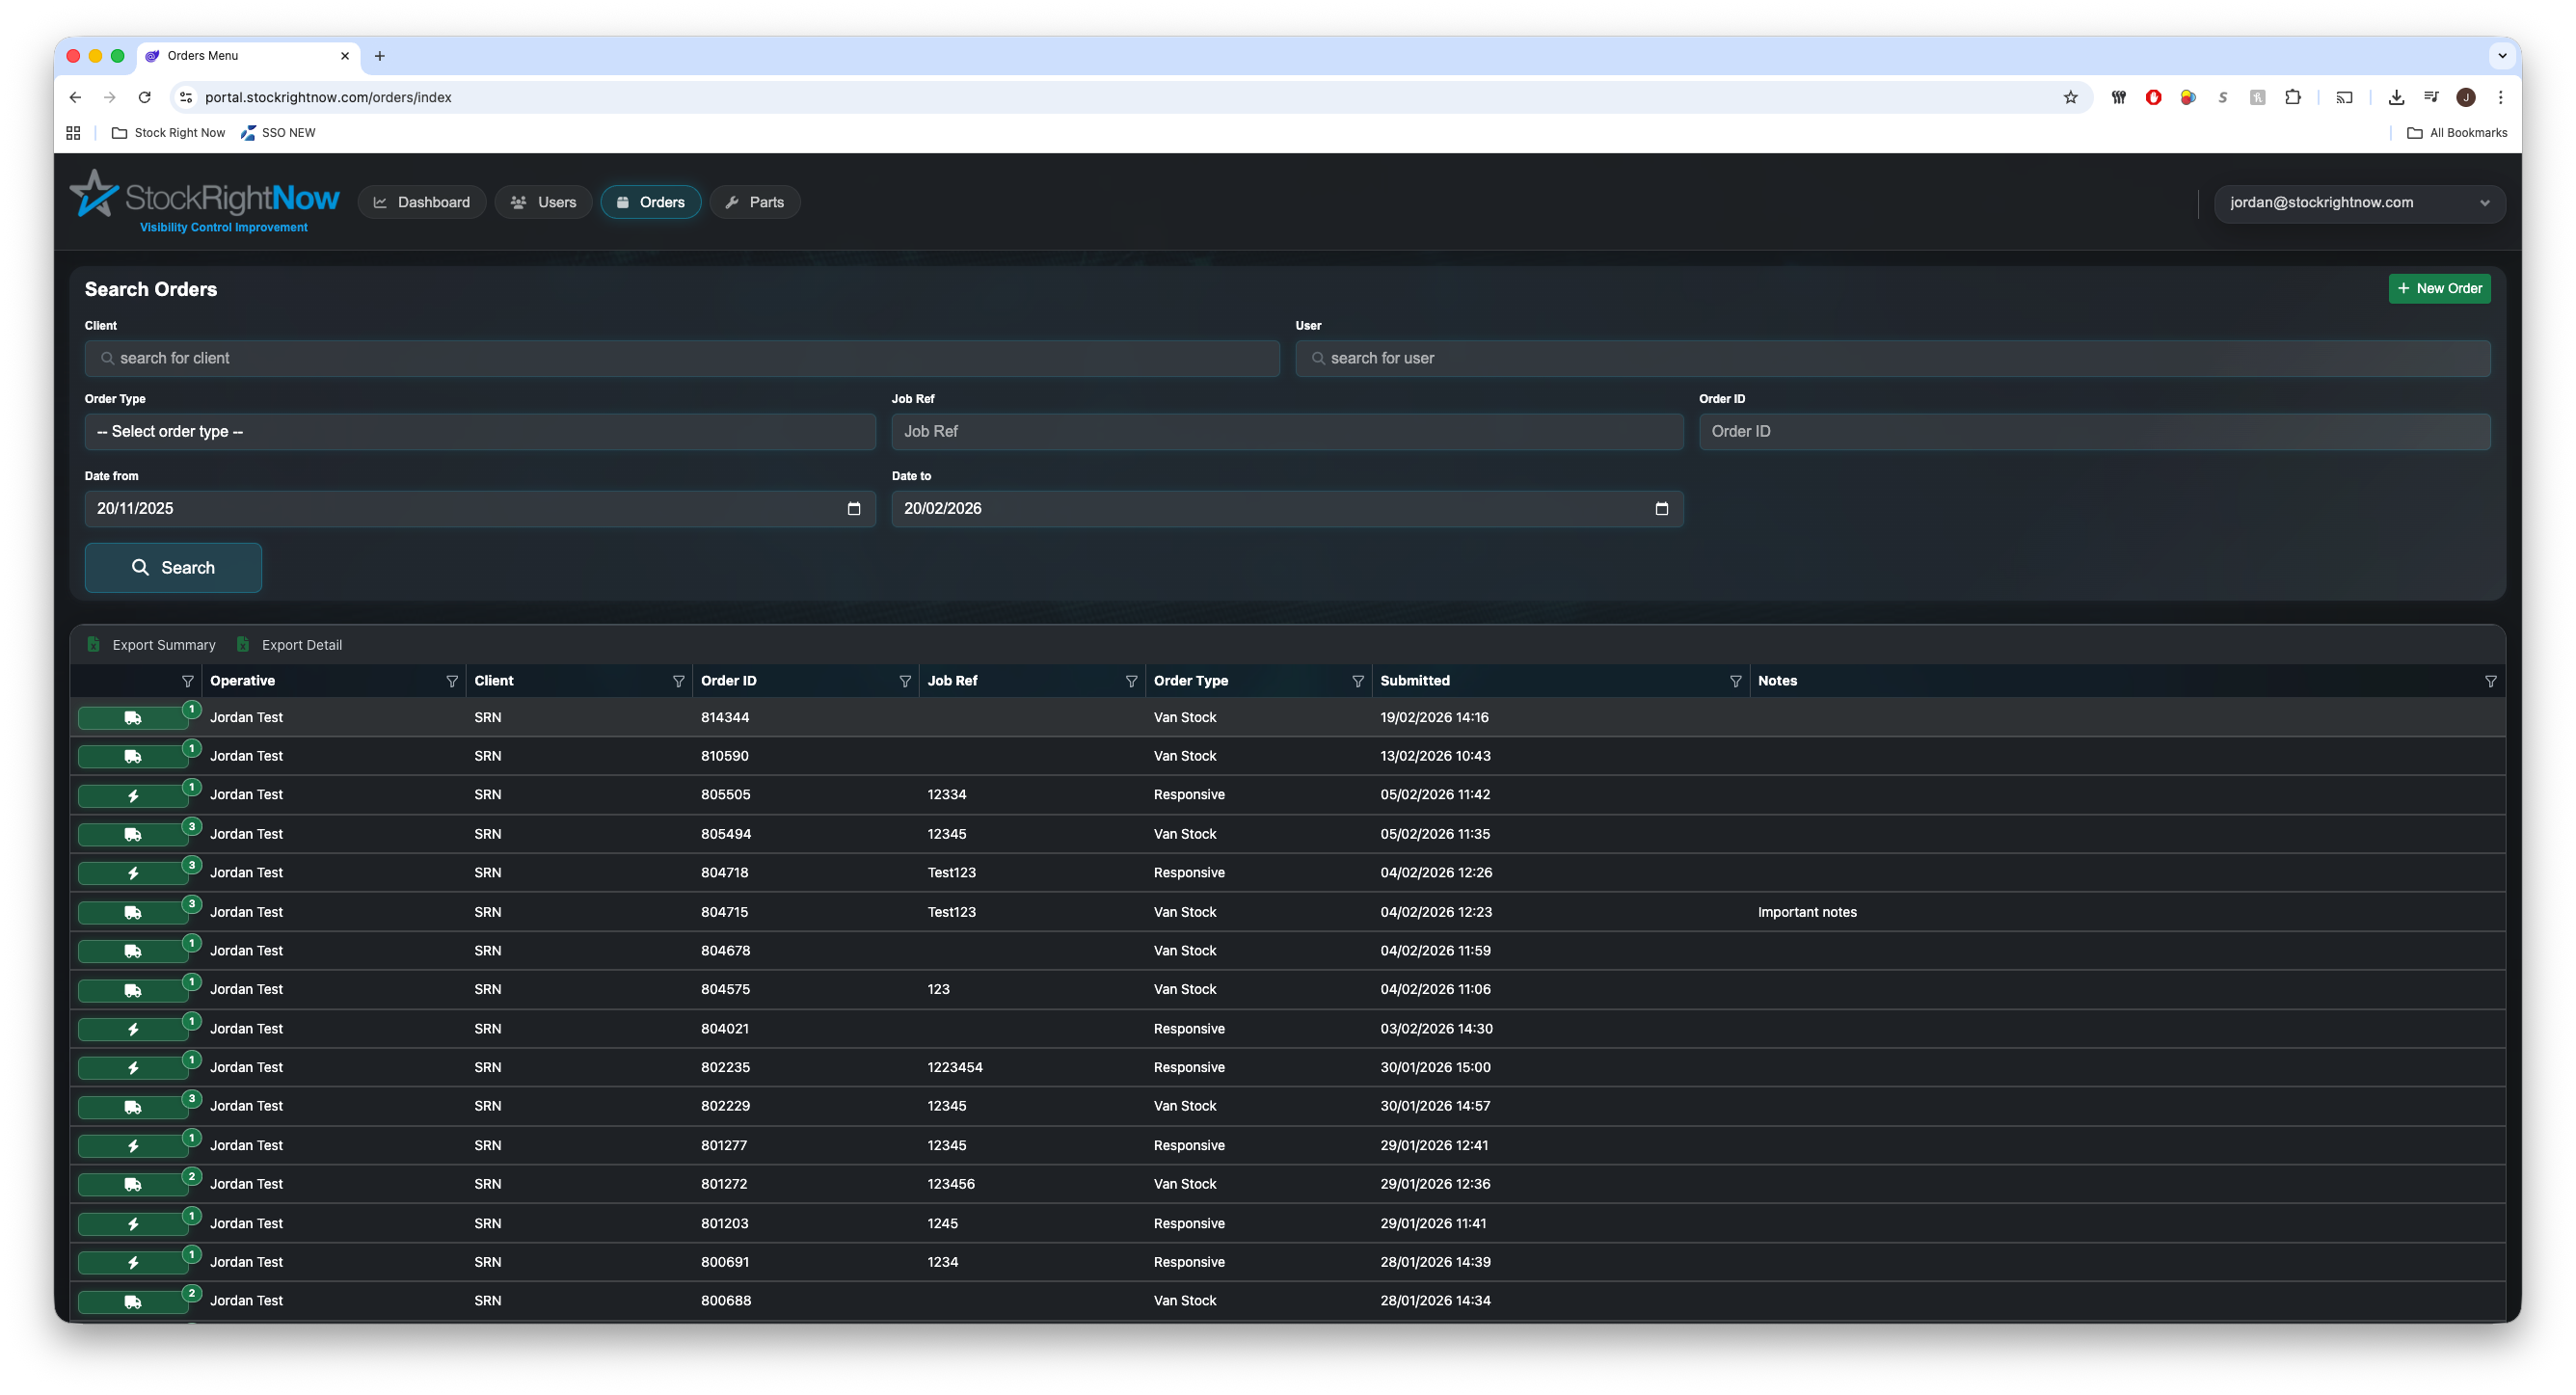Open the Order ID column filter icon
2576x1395 pixels.
[x=904, y=681]
